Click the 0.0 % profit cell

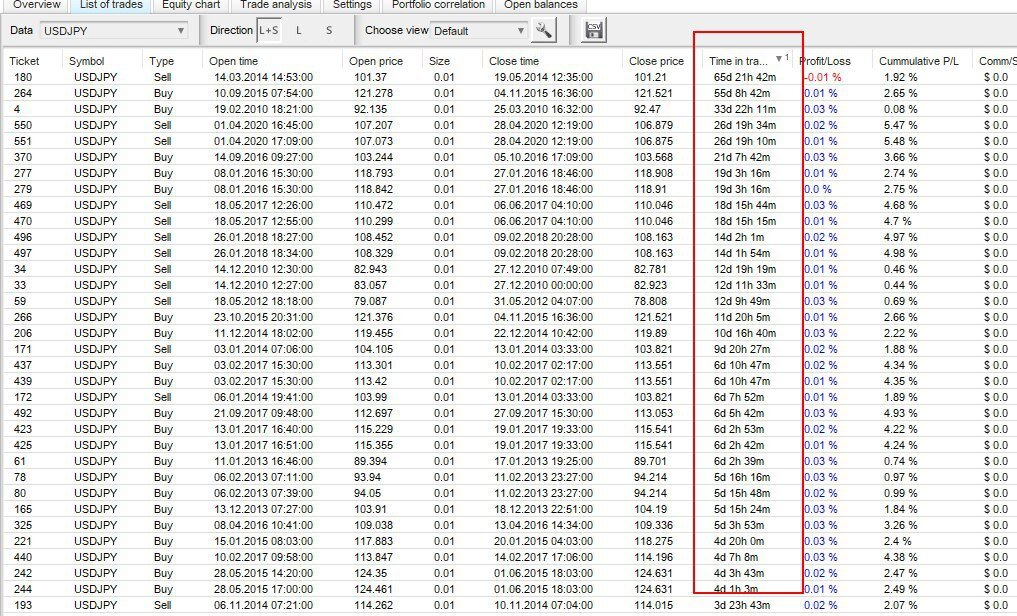coord(817,189)
